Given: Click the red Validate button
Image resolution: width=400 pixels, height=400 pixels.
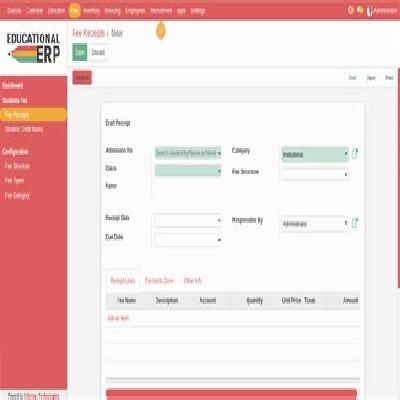Looking at the screenshot, I should [82, 78].
